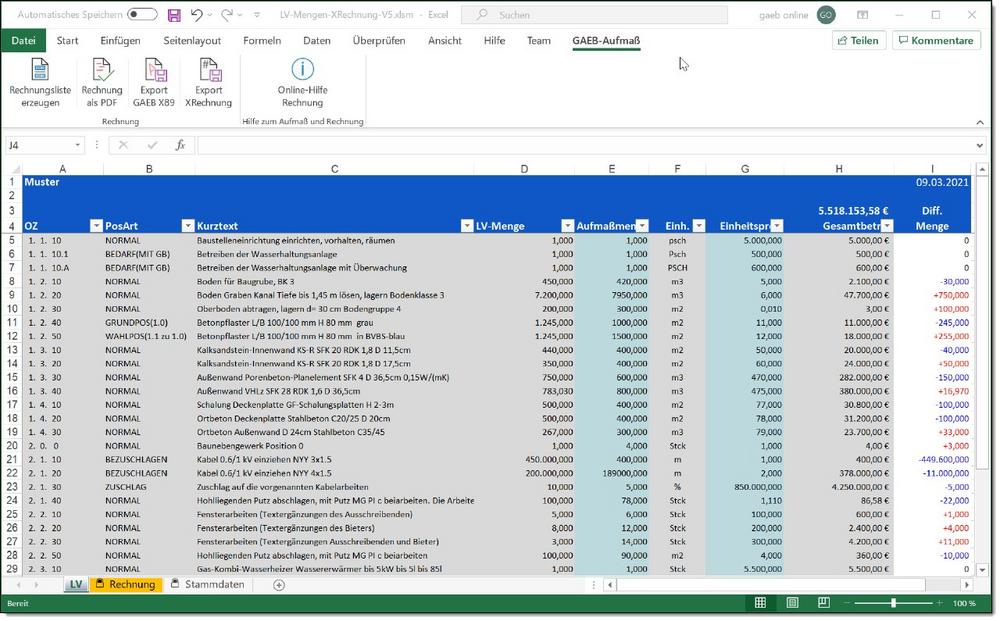This screenshot has height=621, width=1000.
Task: Open Online-Hilfe Rechnung
Action: 302,84
